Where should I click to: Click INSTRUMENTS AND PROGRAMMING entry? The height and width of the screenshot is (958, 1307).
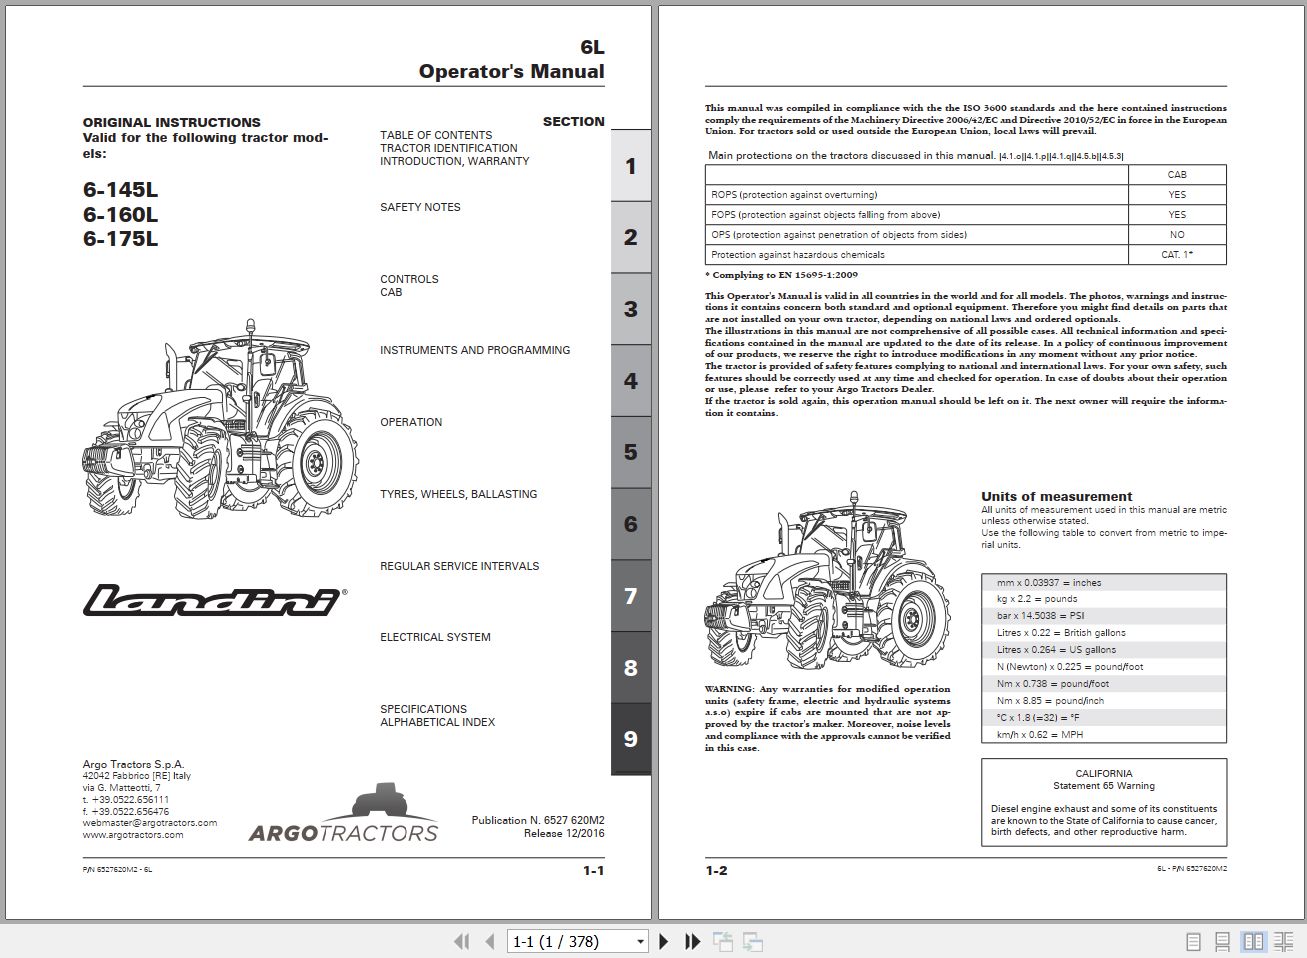[475, 350]
